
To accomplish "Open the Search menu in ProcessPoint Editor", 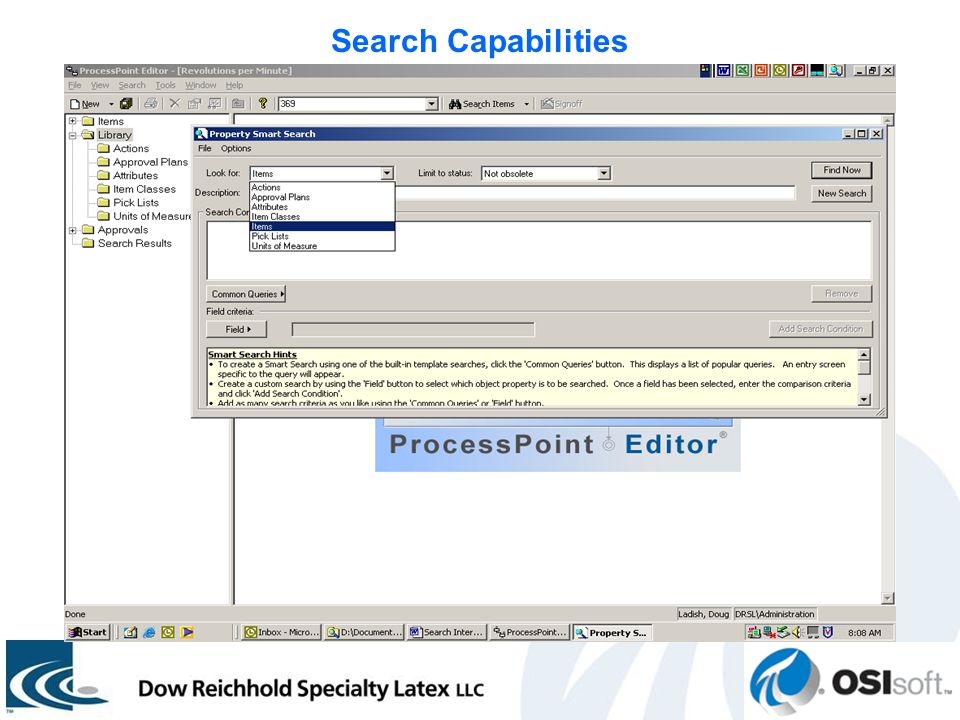I will point(132,85).
